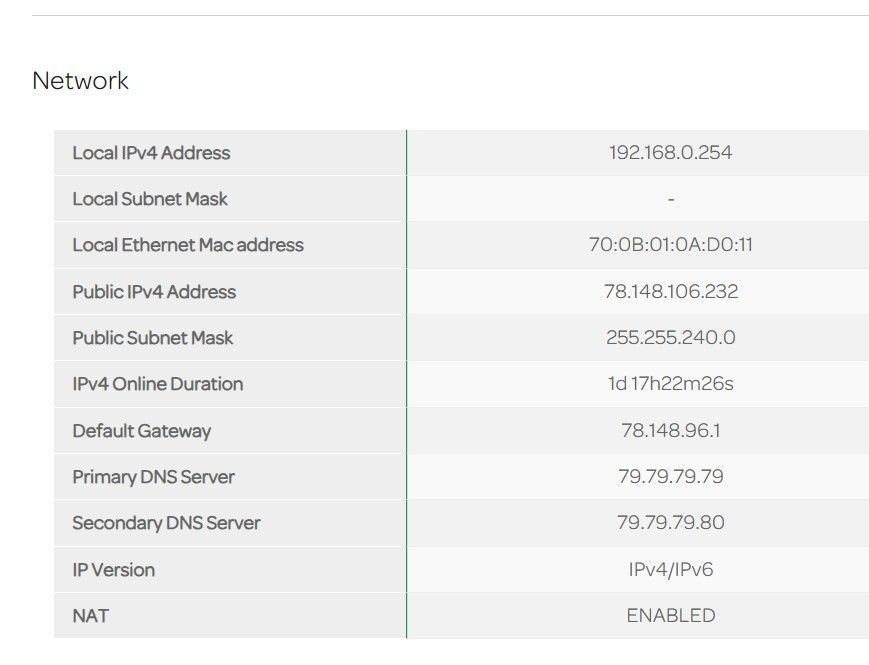Click the MAC value 70:0B:01:0A:D0:11

[x=670, y=245]
